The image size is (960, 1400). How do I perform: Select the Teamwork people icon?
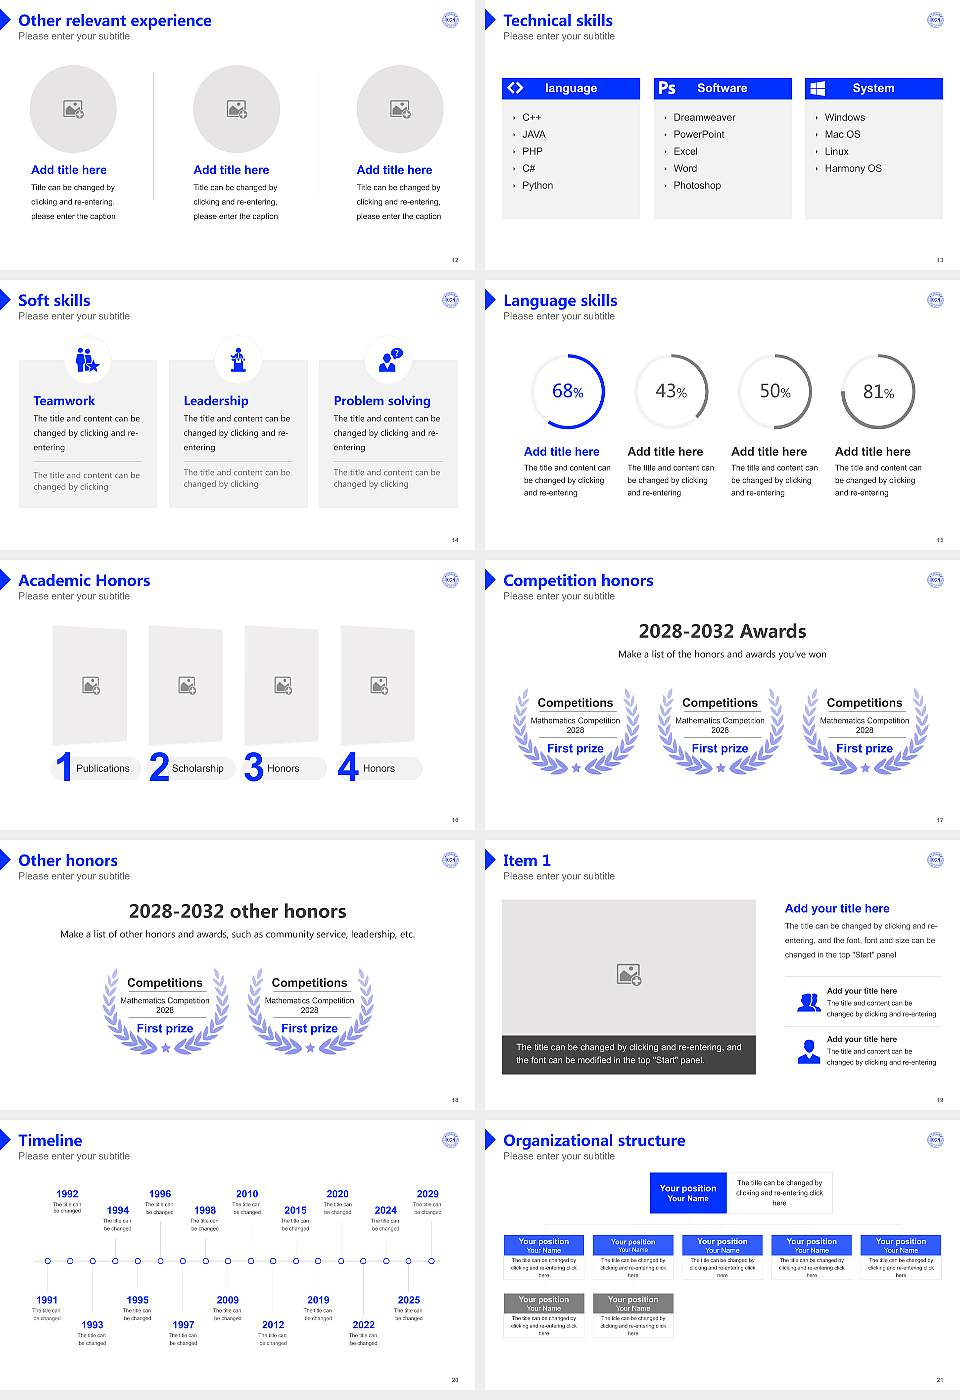pyautogui.click(x=87, y=359)
